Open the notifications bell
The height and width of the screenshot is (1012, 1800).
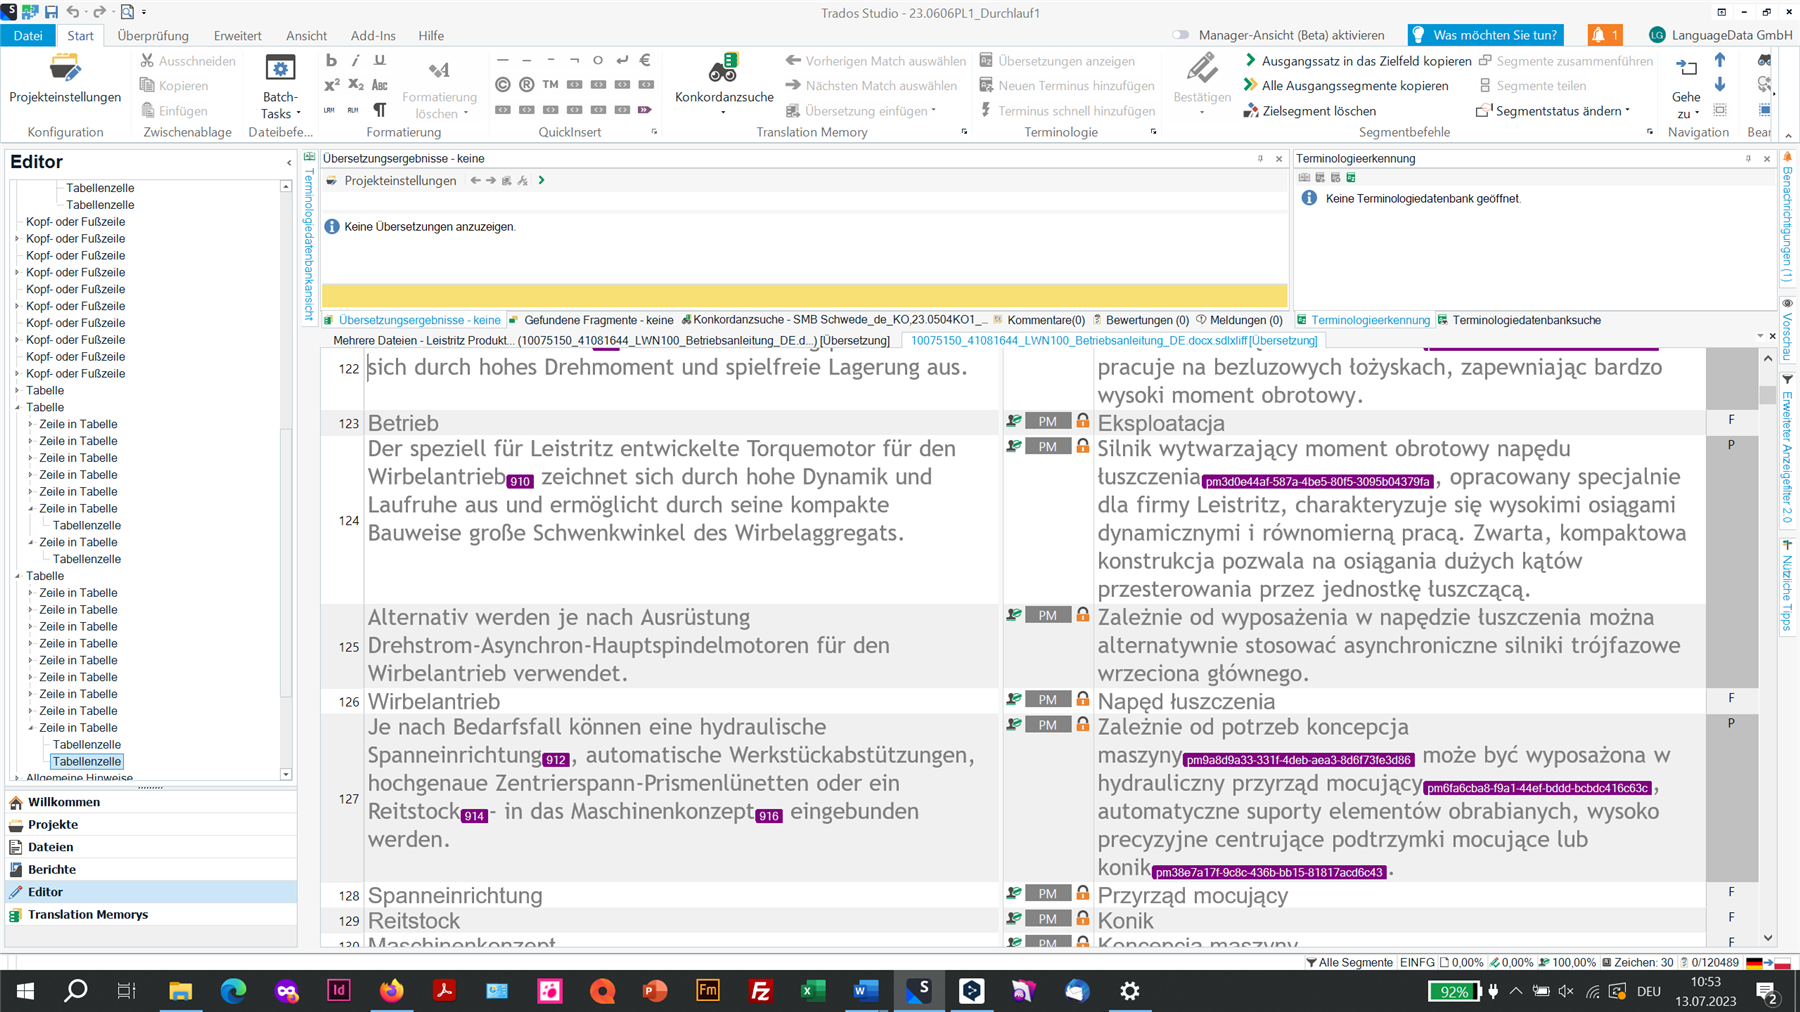pyautogui.click(x=1604, y=35)
